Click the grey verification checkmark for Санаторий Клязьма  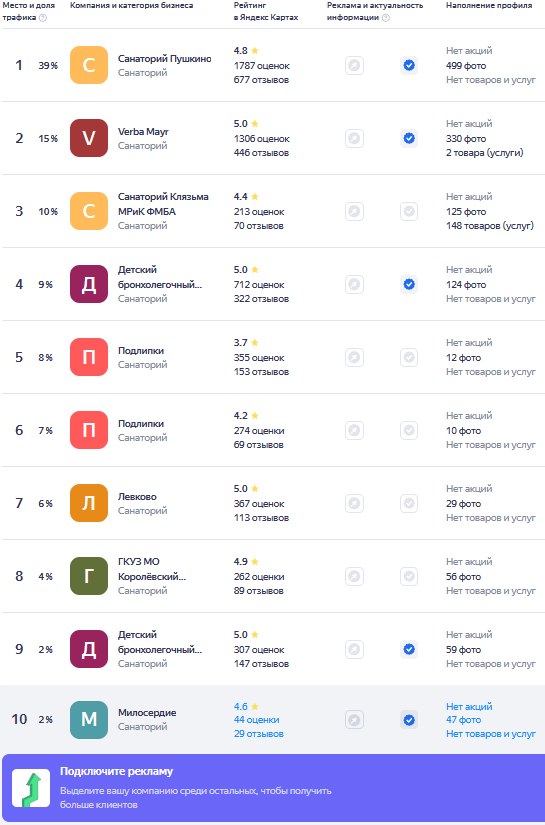(409, 212)
